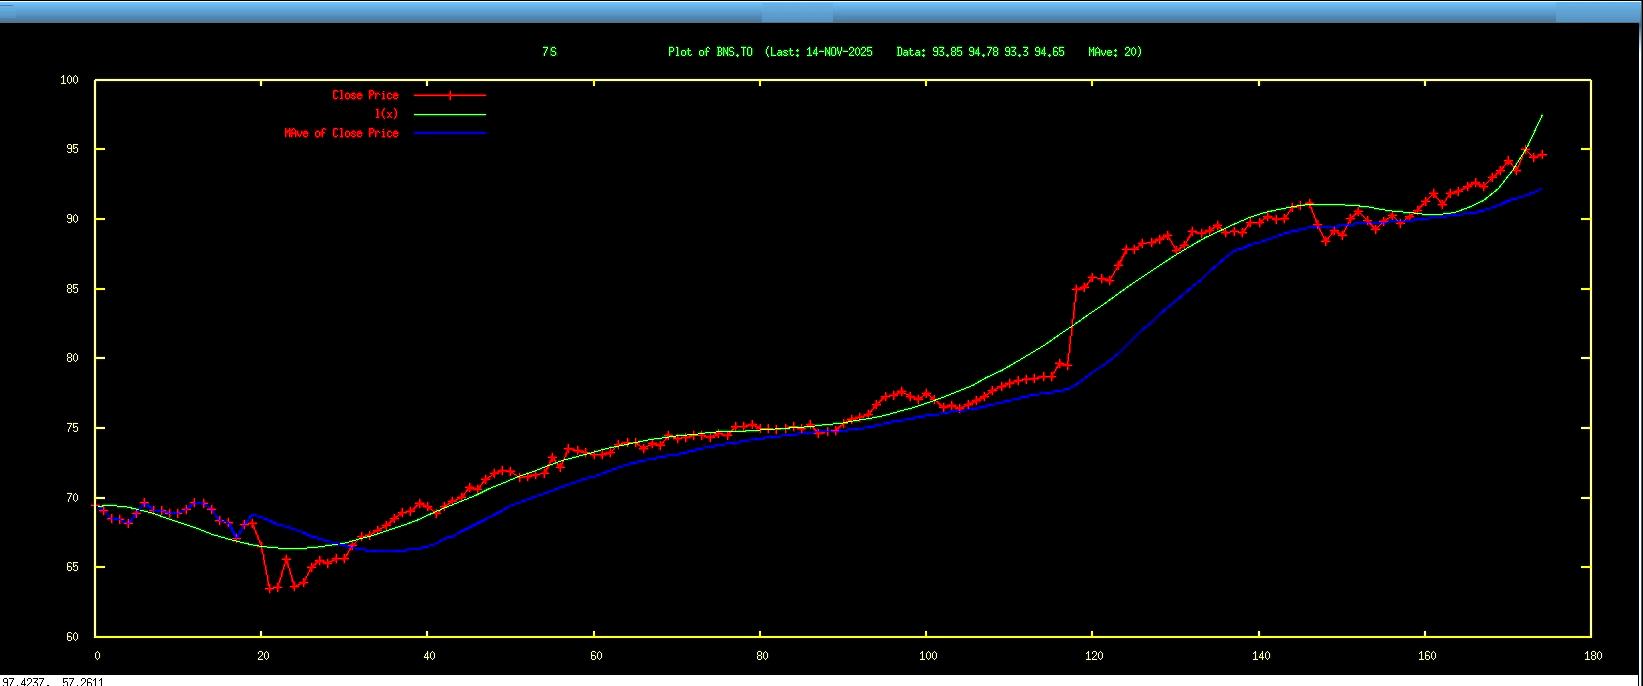This screenshot has height=686, width=1643.
Task: Click the red Close Price legend line sample
Action: 450,95
